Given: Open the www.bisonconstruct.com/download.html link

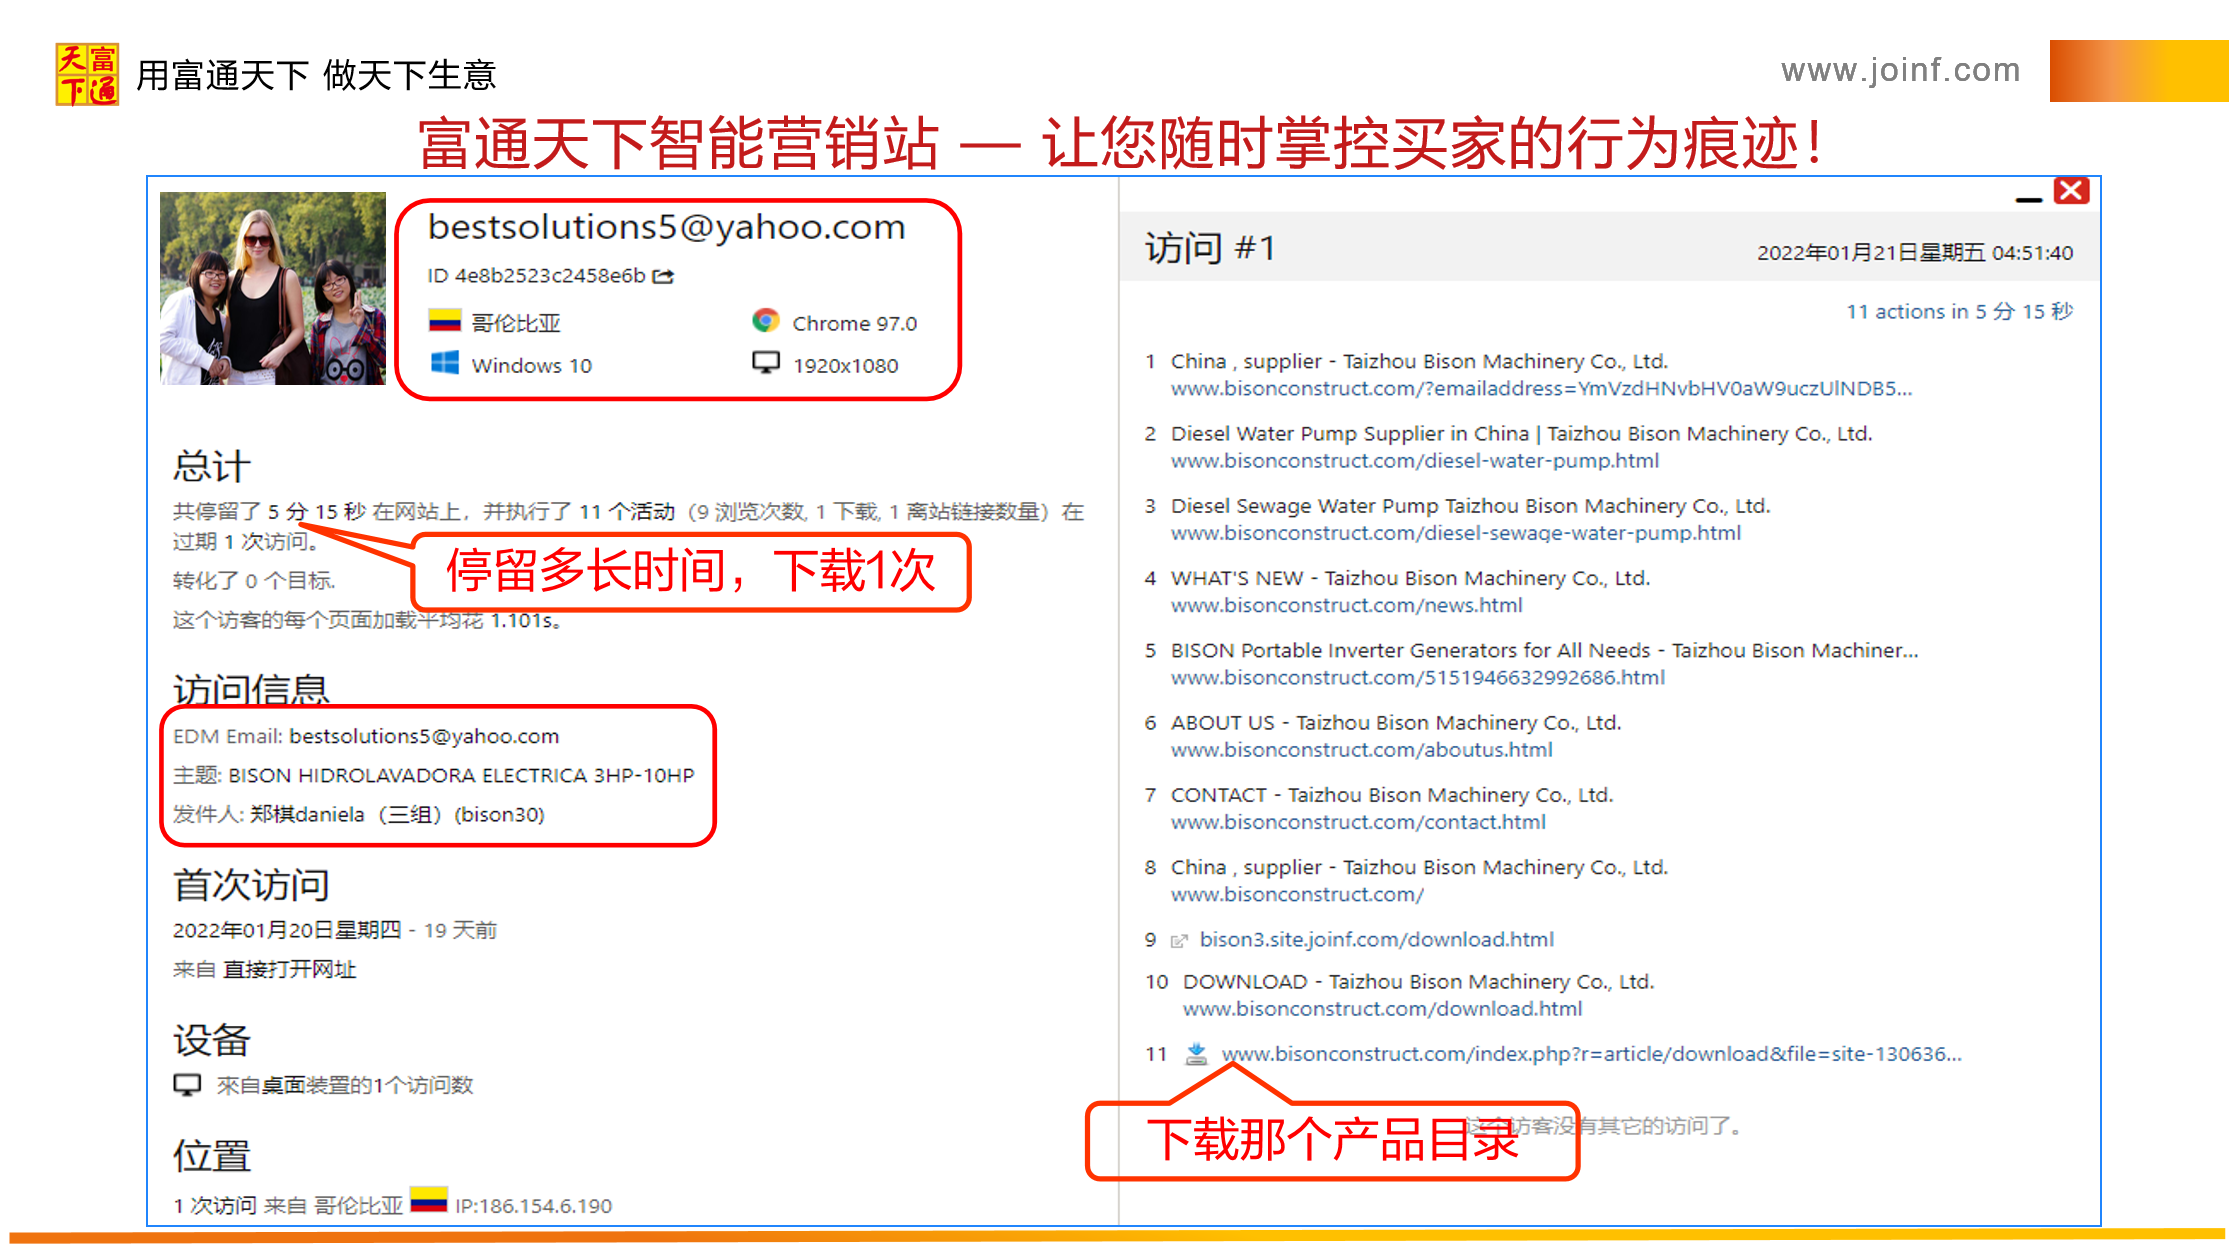Looking at the screenshot, I should pyautogui.click(x=1382, y=1009).
